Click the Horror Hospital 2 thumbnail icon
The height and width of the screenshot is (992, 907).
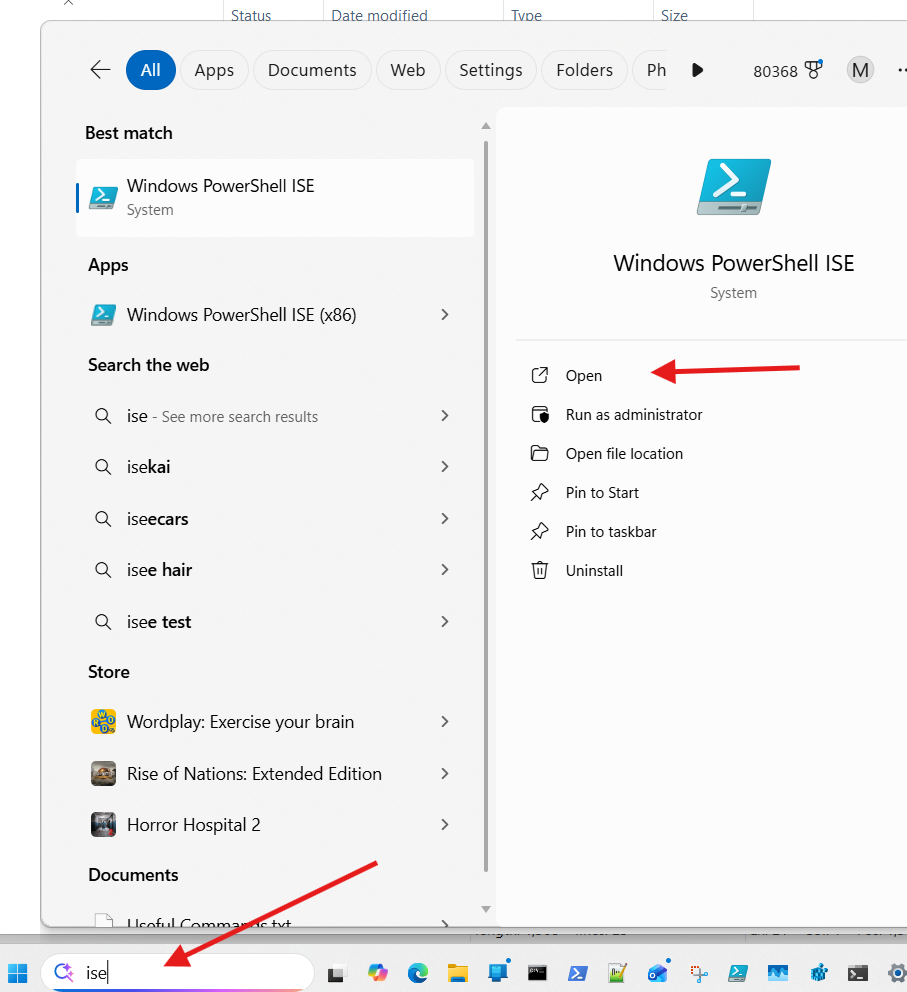pyautogui.click(x=103, y=825)
